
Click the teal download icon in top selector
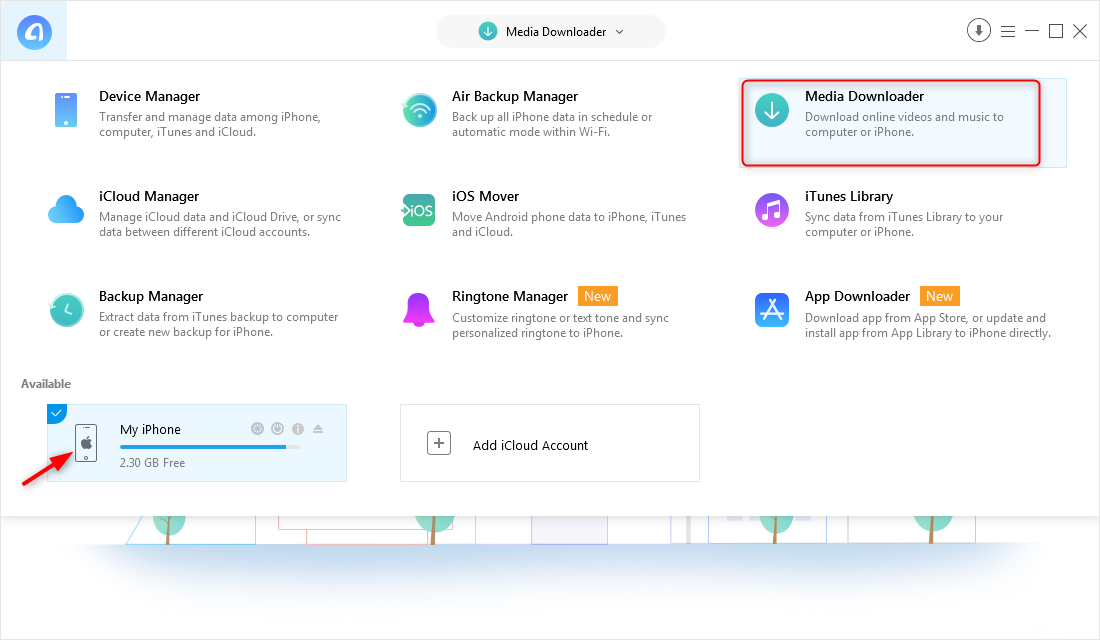[x=488, y=32]
